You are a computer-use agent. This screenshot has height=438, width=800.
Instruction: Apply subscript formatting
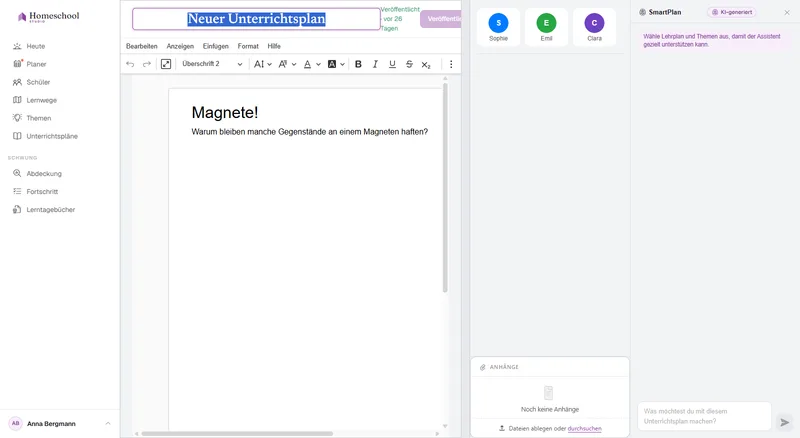(426, 64)
